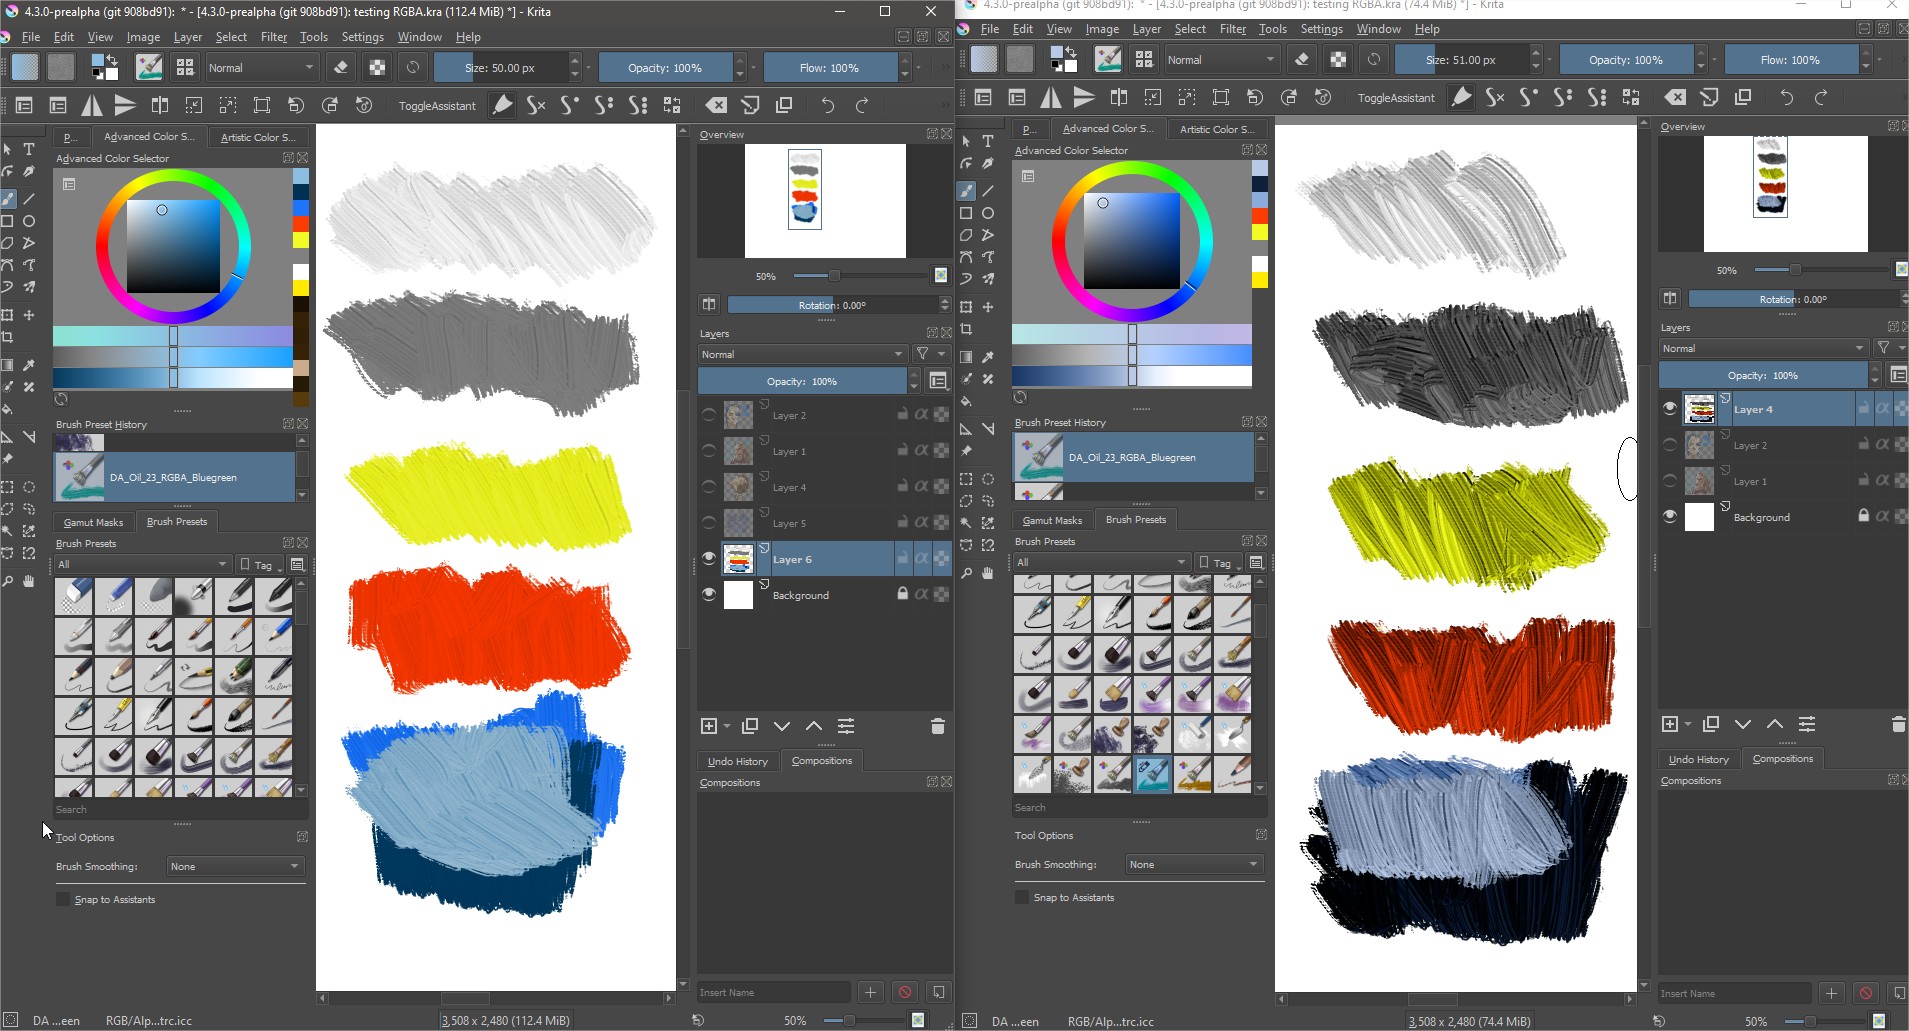Open Brush Smoothing dropdown in left window
The height and width of the screenshot is (1031, 1909).
click(234, 866)
